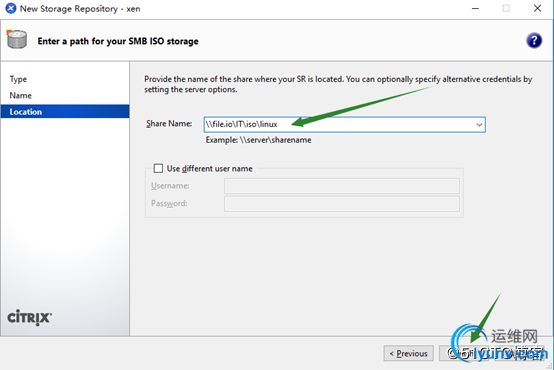Minimize the New Storage Repository window

[x=475, y=8]
